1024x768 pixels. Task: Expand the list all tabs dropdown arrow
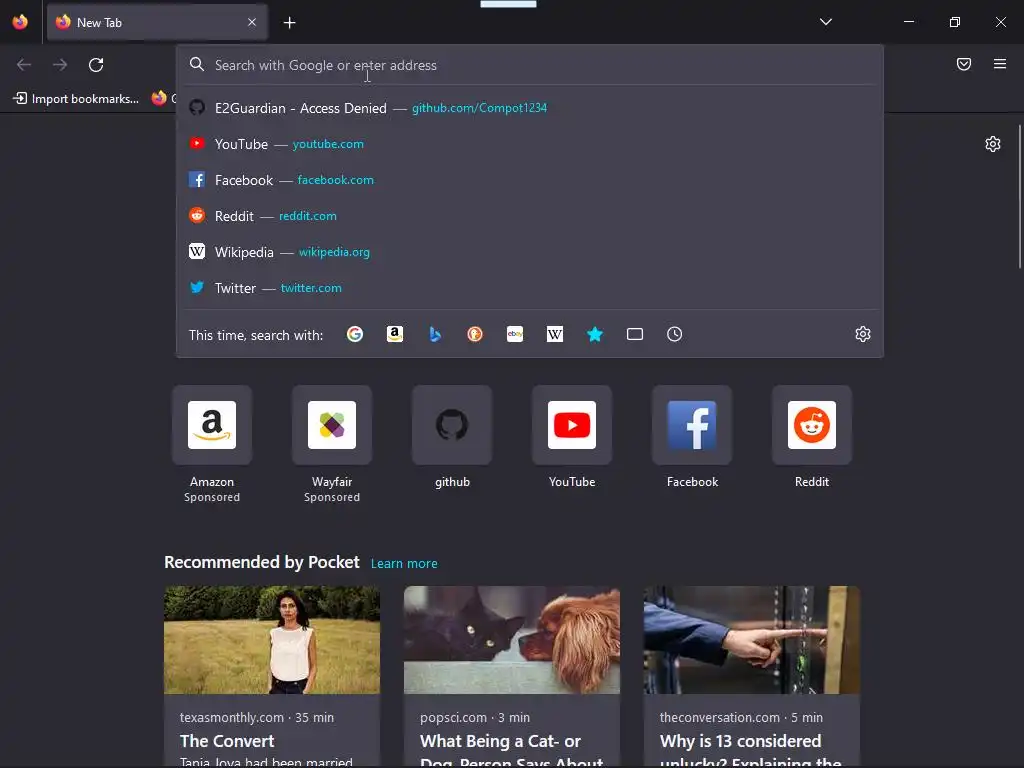click(x=825, y=22)
